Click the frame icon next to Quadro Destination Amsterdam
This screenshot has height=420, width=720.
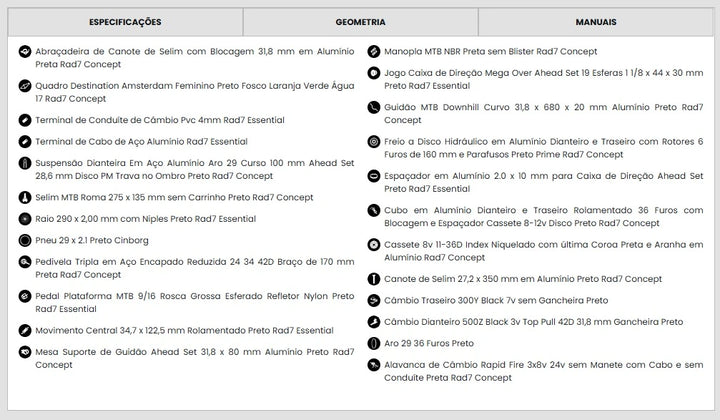25,87
